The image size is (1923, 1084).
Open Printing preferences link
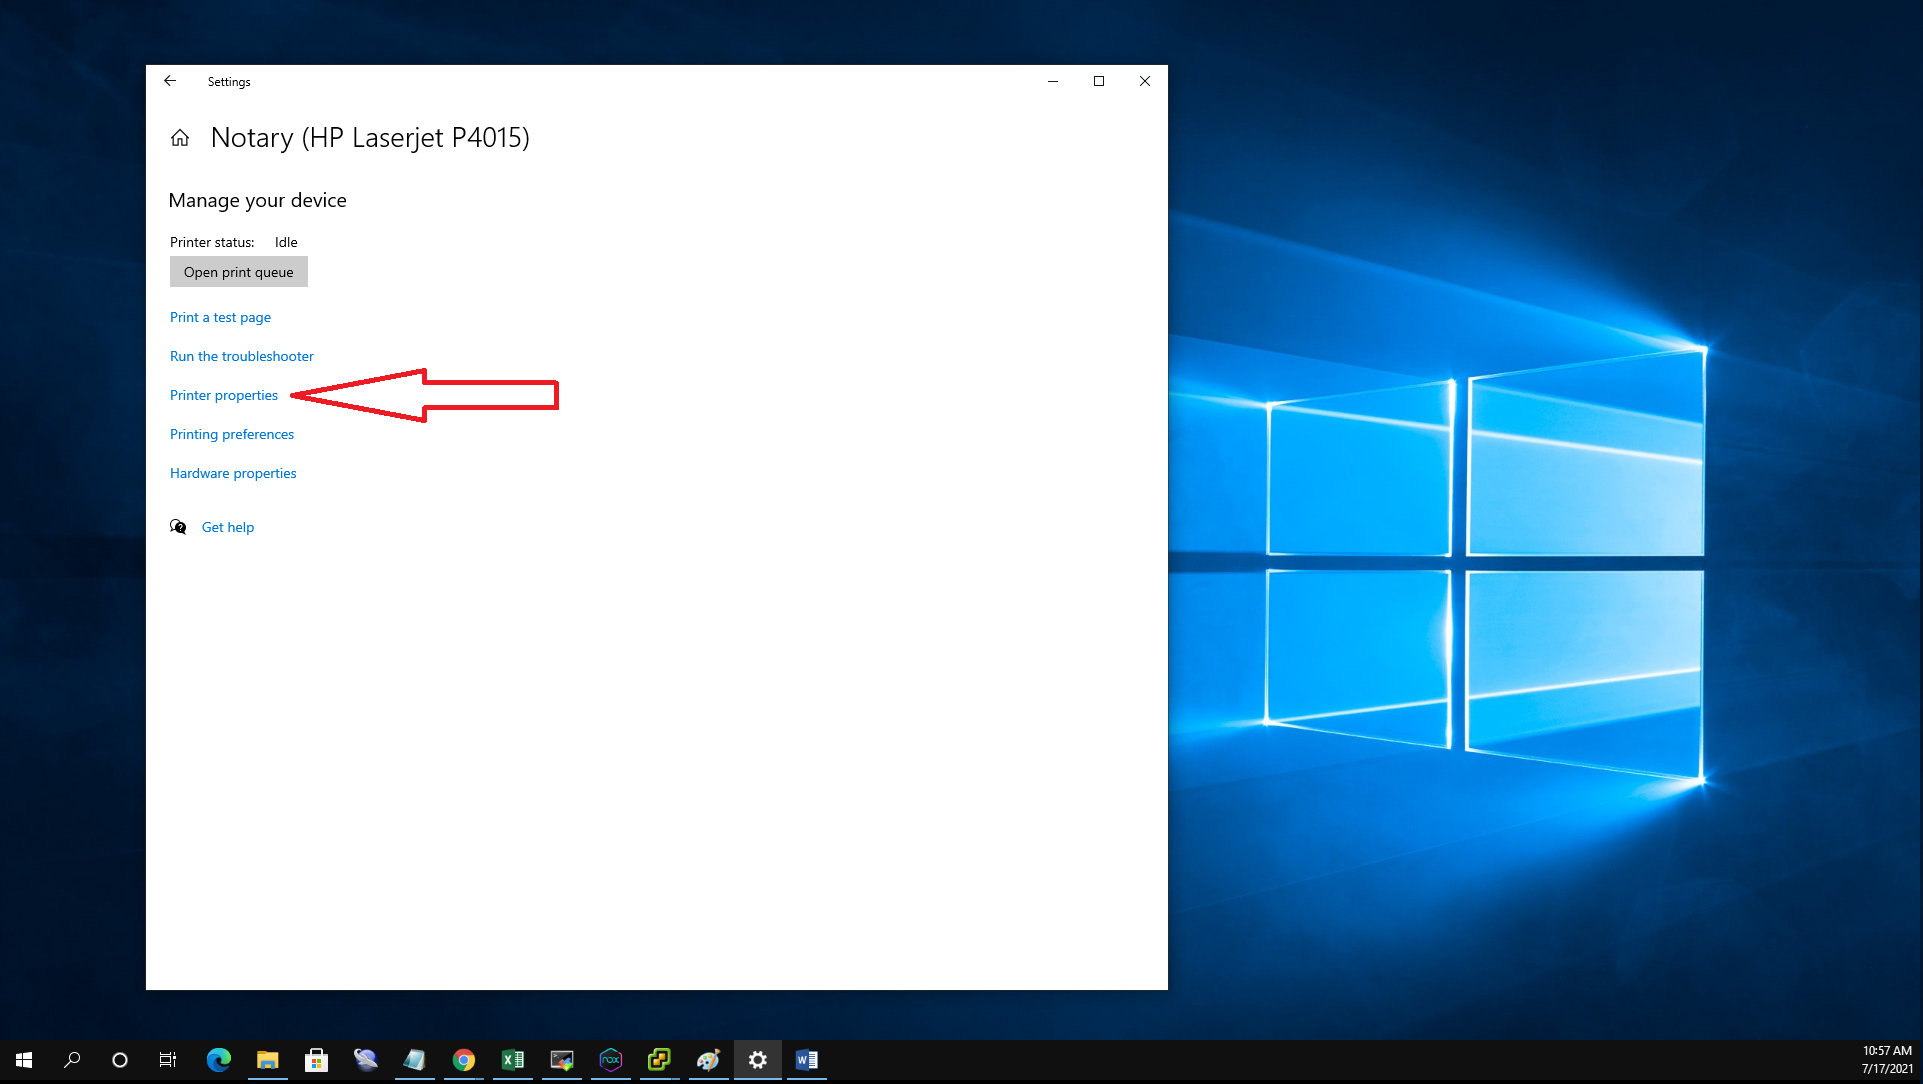231,434
